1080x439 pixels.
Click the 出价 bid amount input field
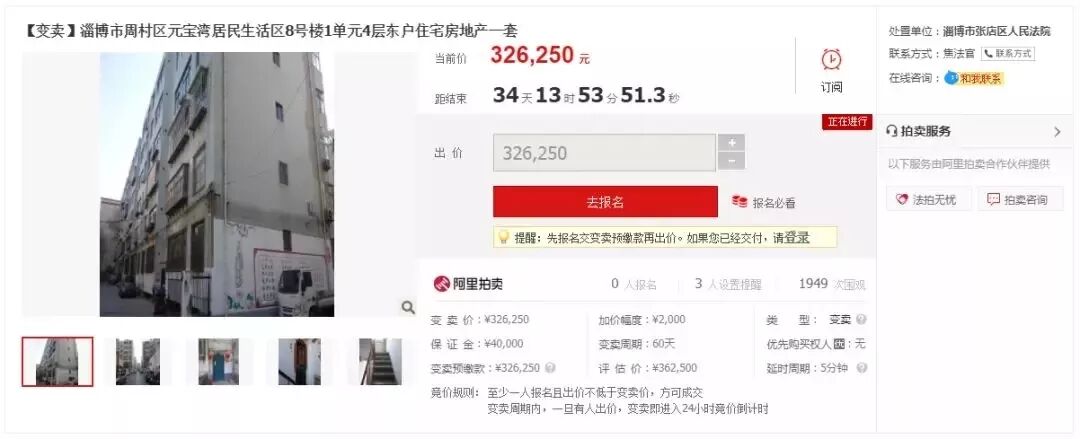tap(604, 153)
